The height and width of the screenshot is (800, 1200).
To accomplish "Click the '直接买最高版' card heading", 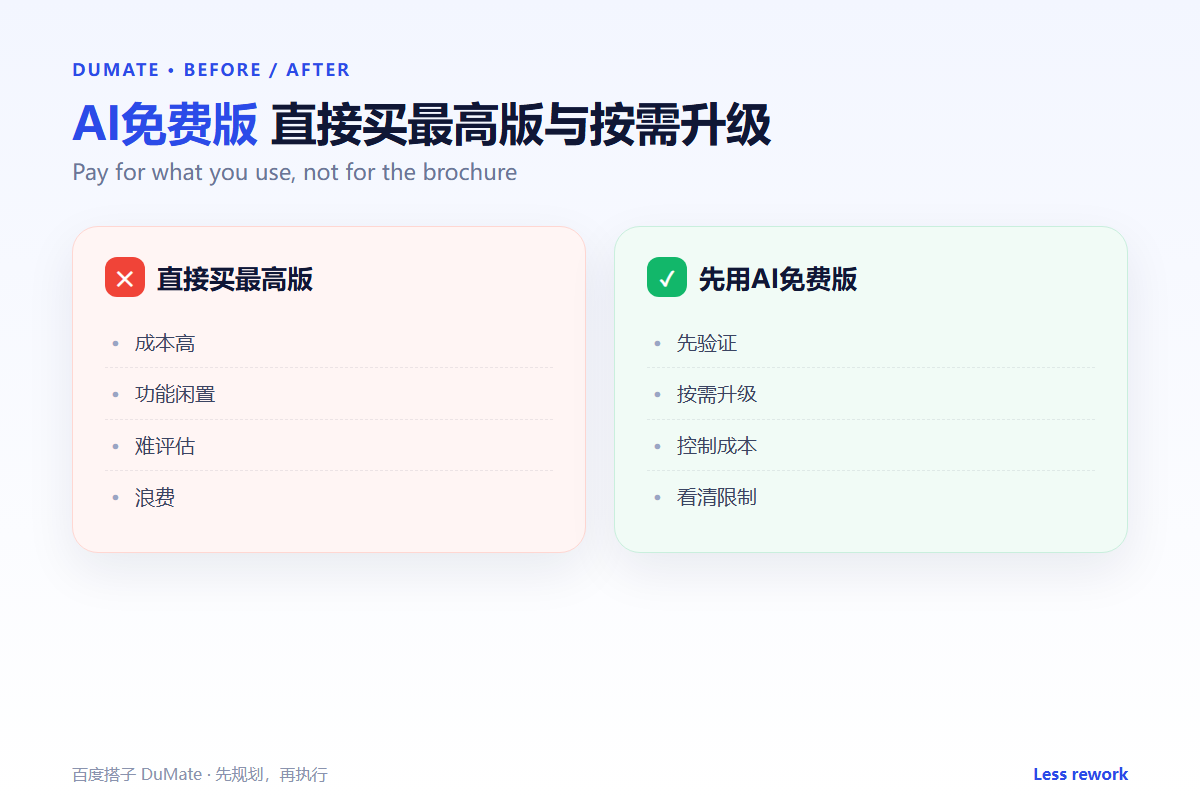I will 235,279.
